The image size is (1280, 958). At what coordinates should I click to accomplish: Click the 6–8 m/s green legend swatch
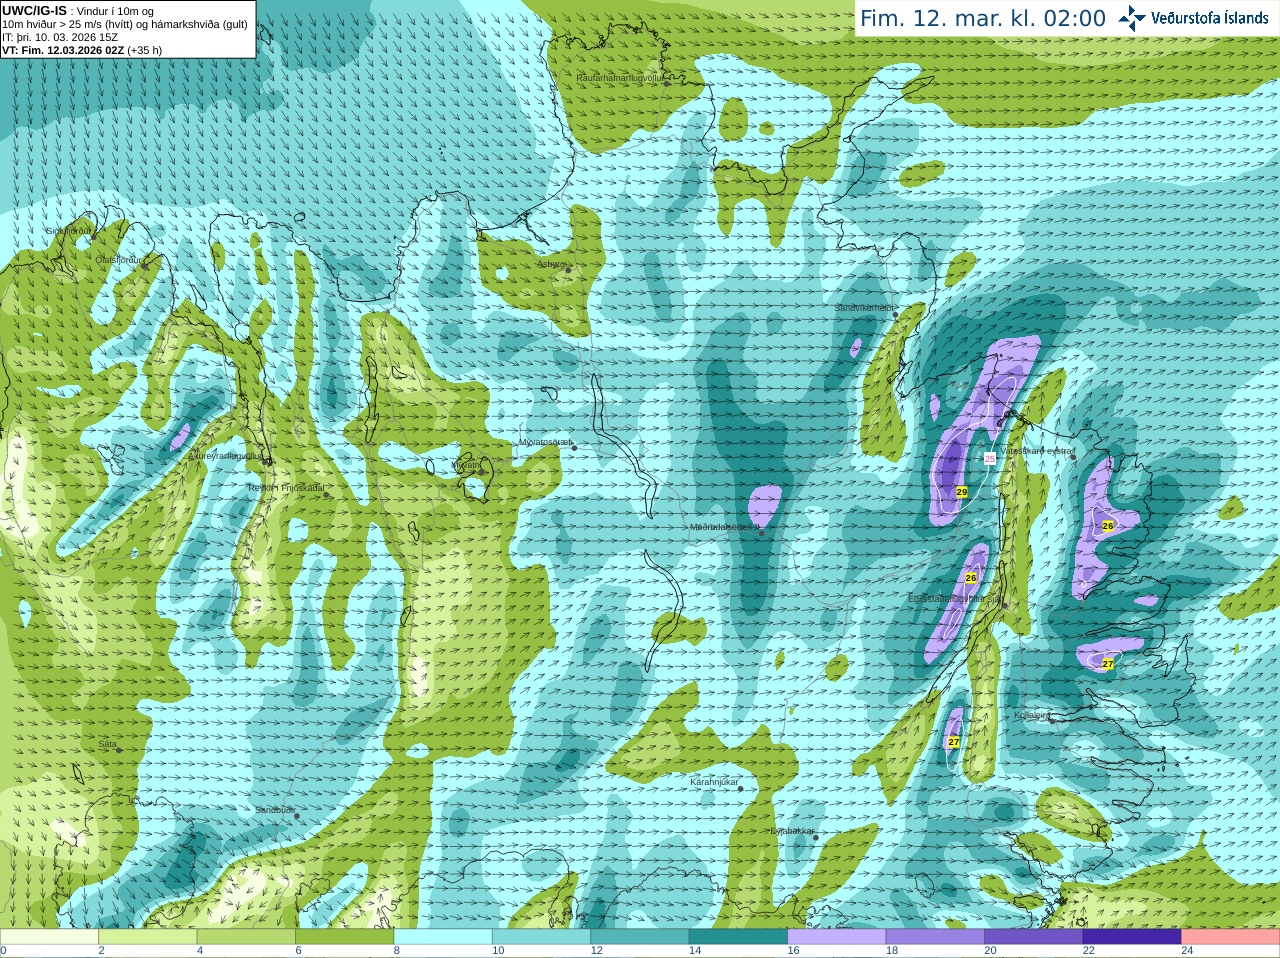point(344,937)
